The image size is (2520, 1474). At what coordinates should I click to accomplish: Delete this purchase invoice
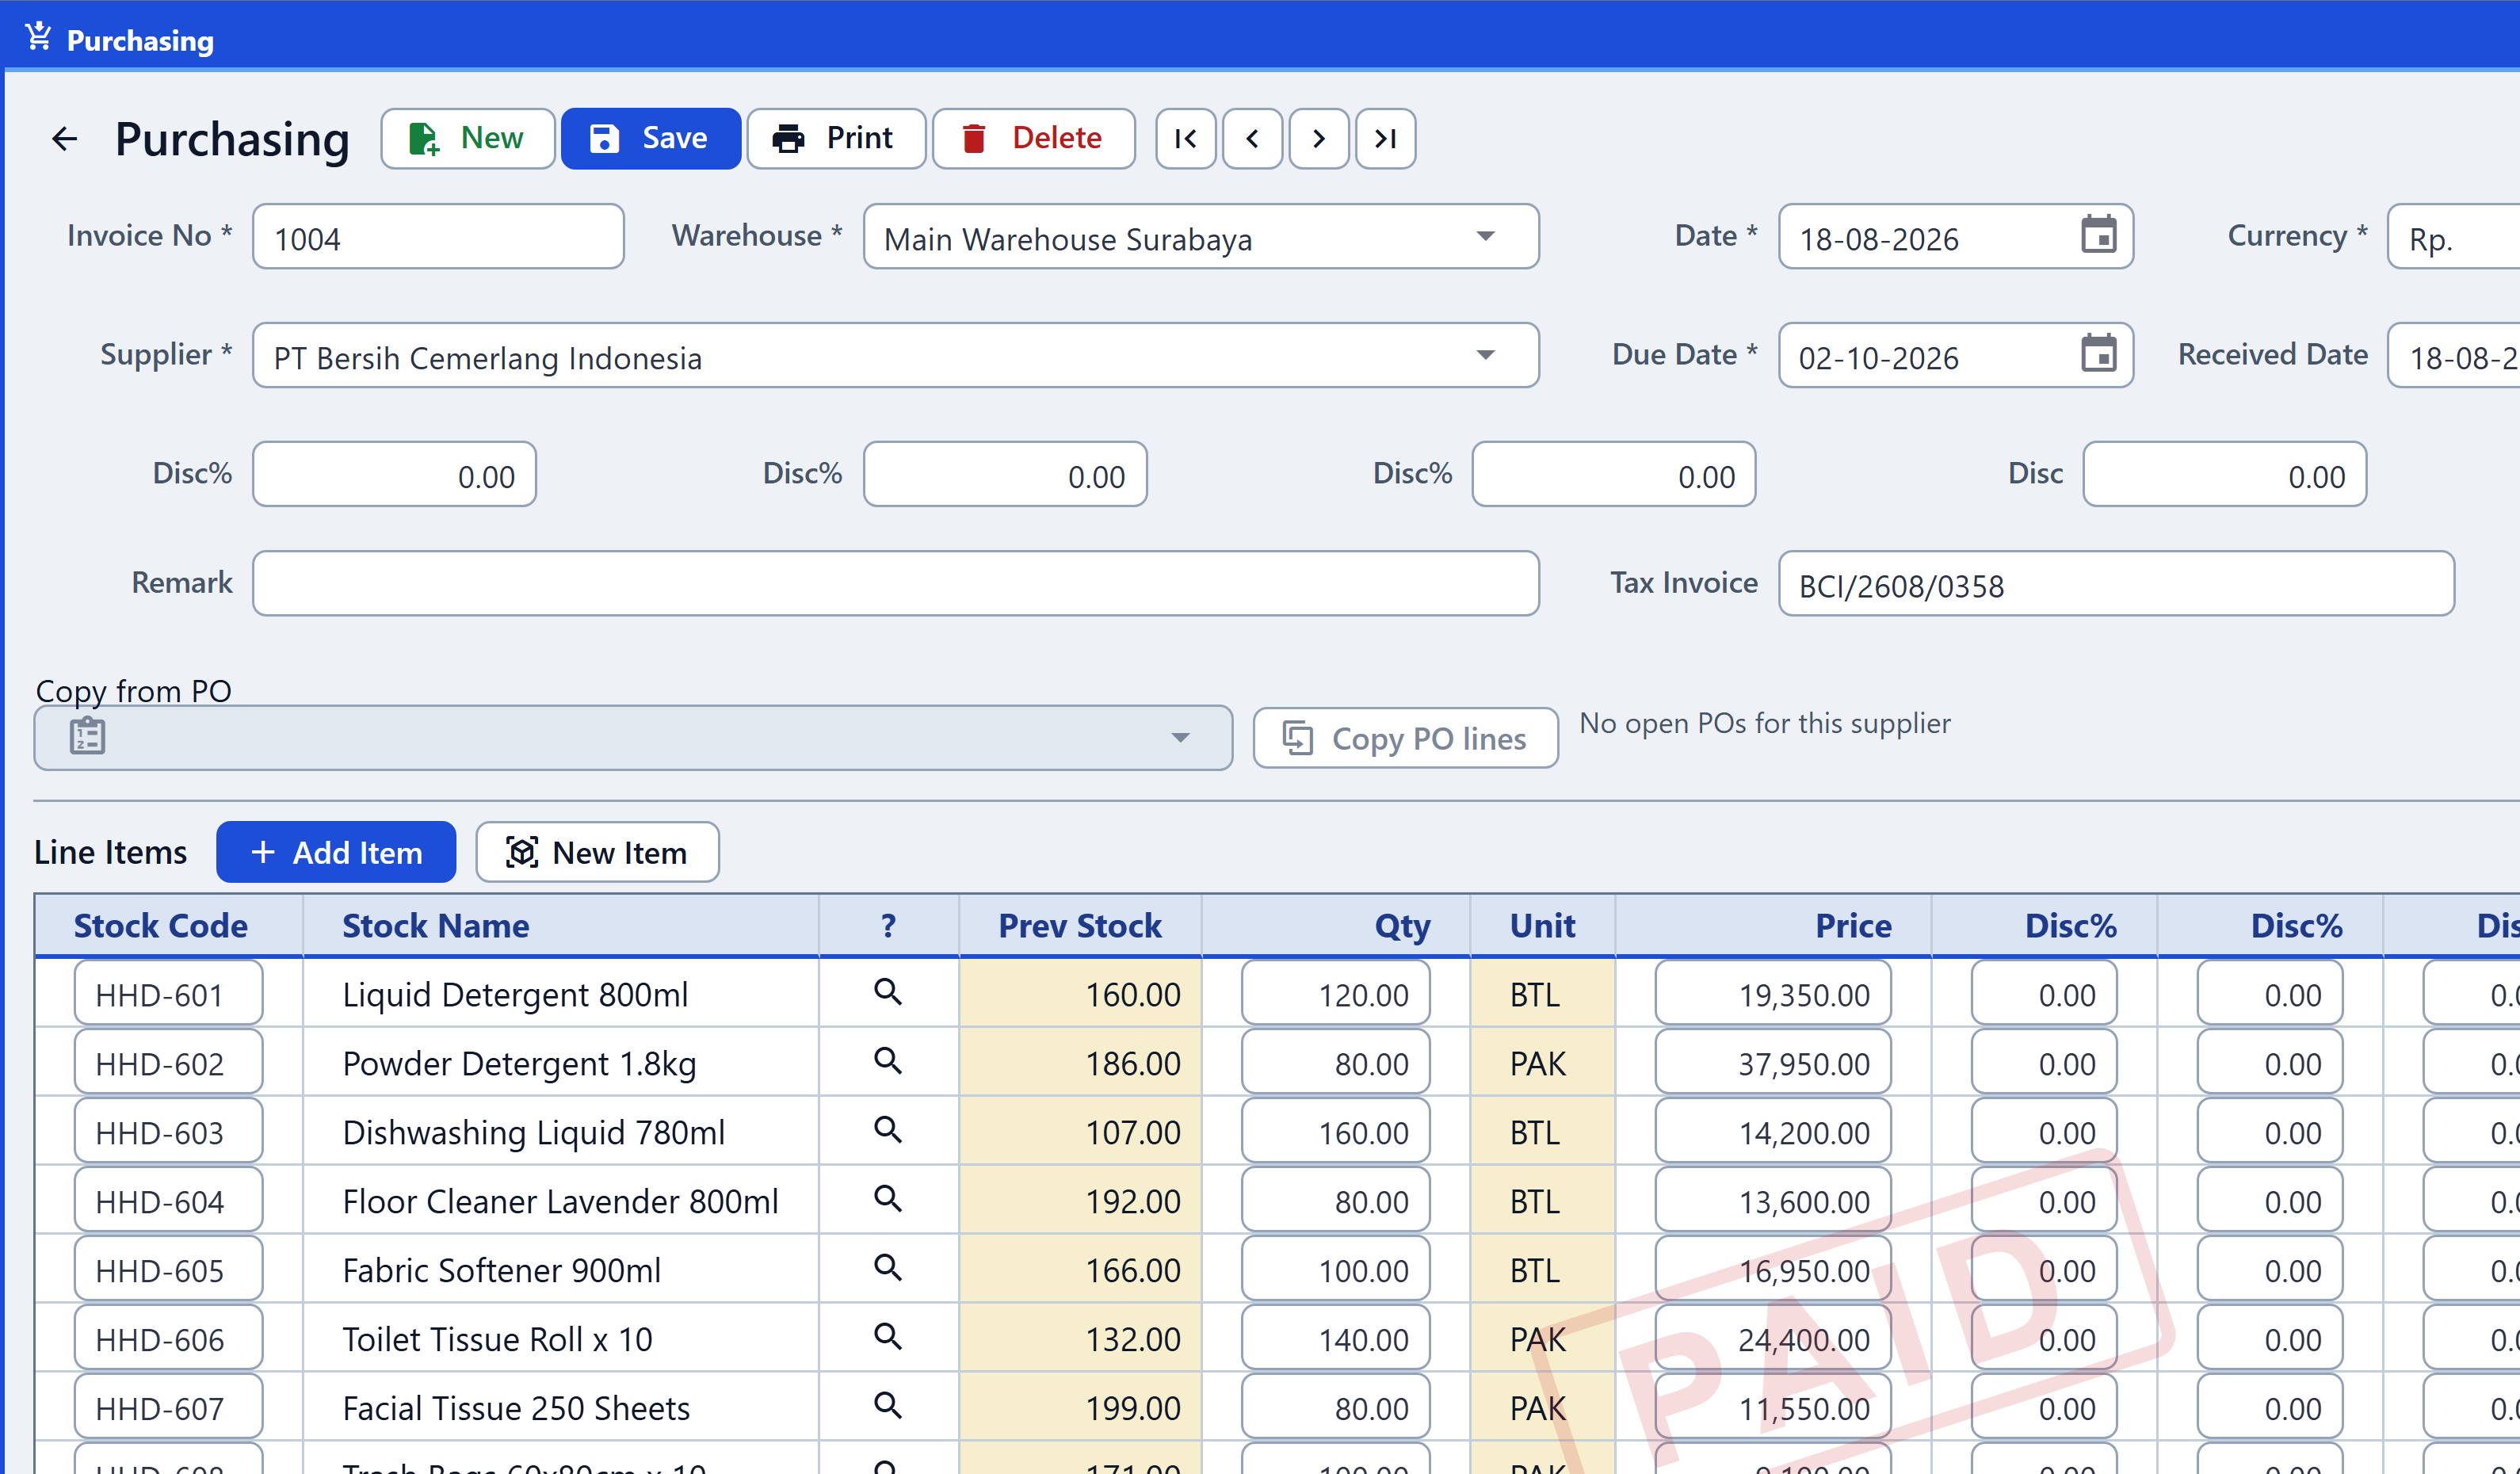(x=1033, y=138)
